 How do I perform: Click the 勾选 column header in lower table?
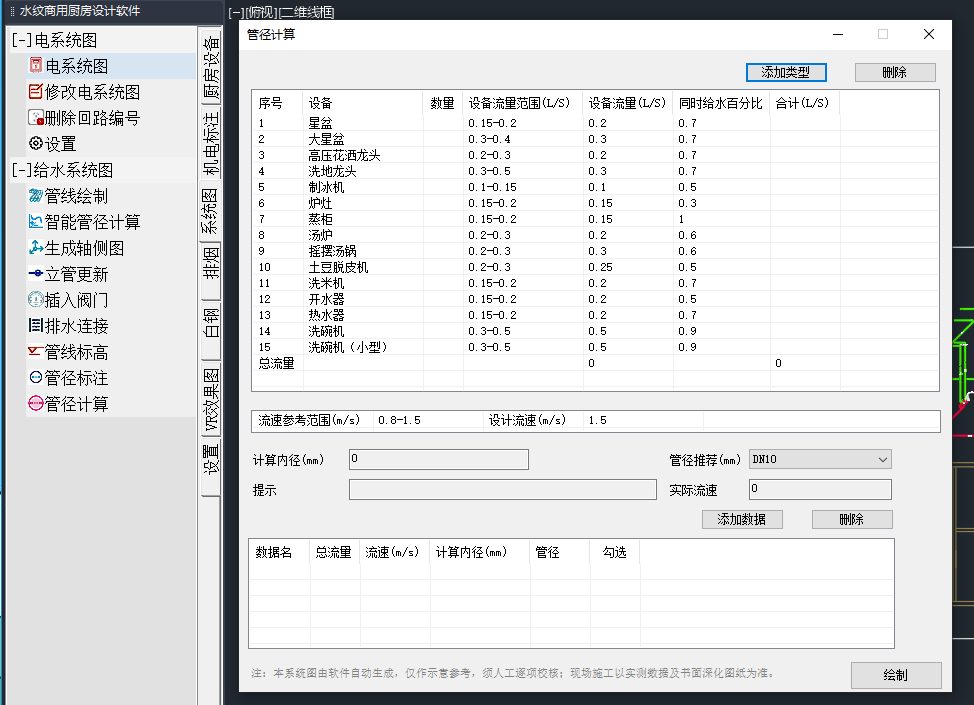tap(614, 552)
